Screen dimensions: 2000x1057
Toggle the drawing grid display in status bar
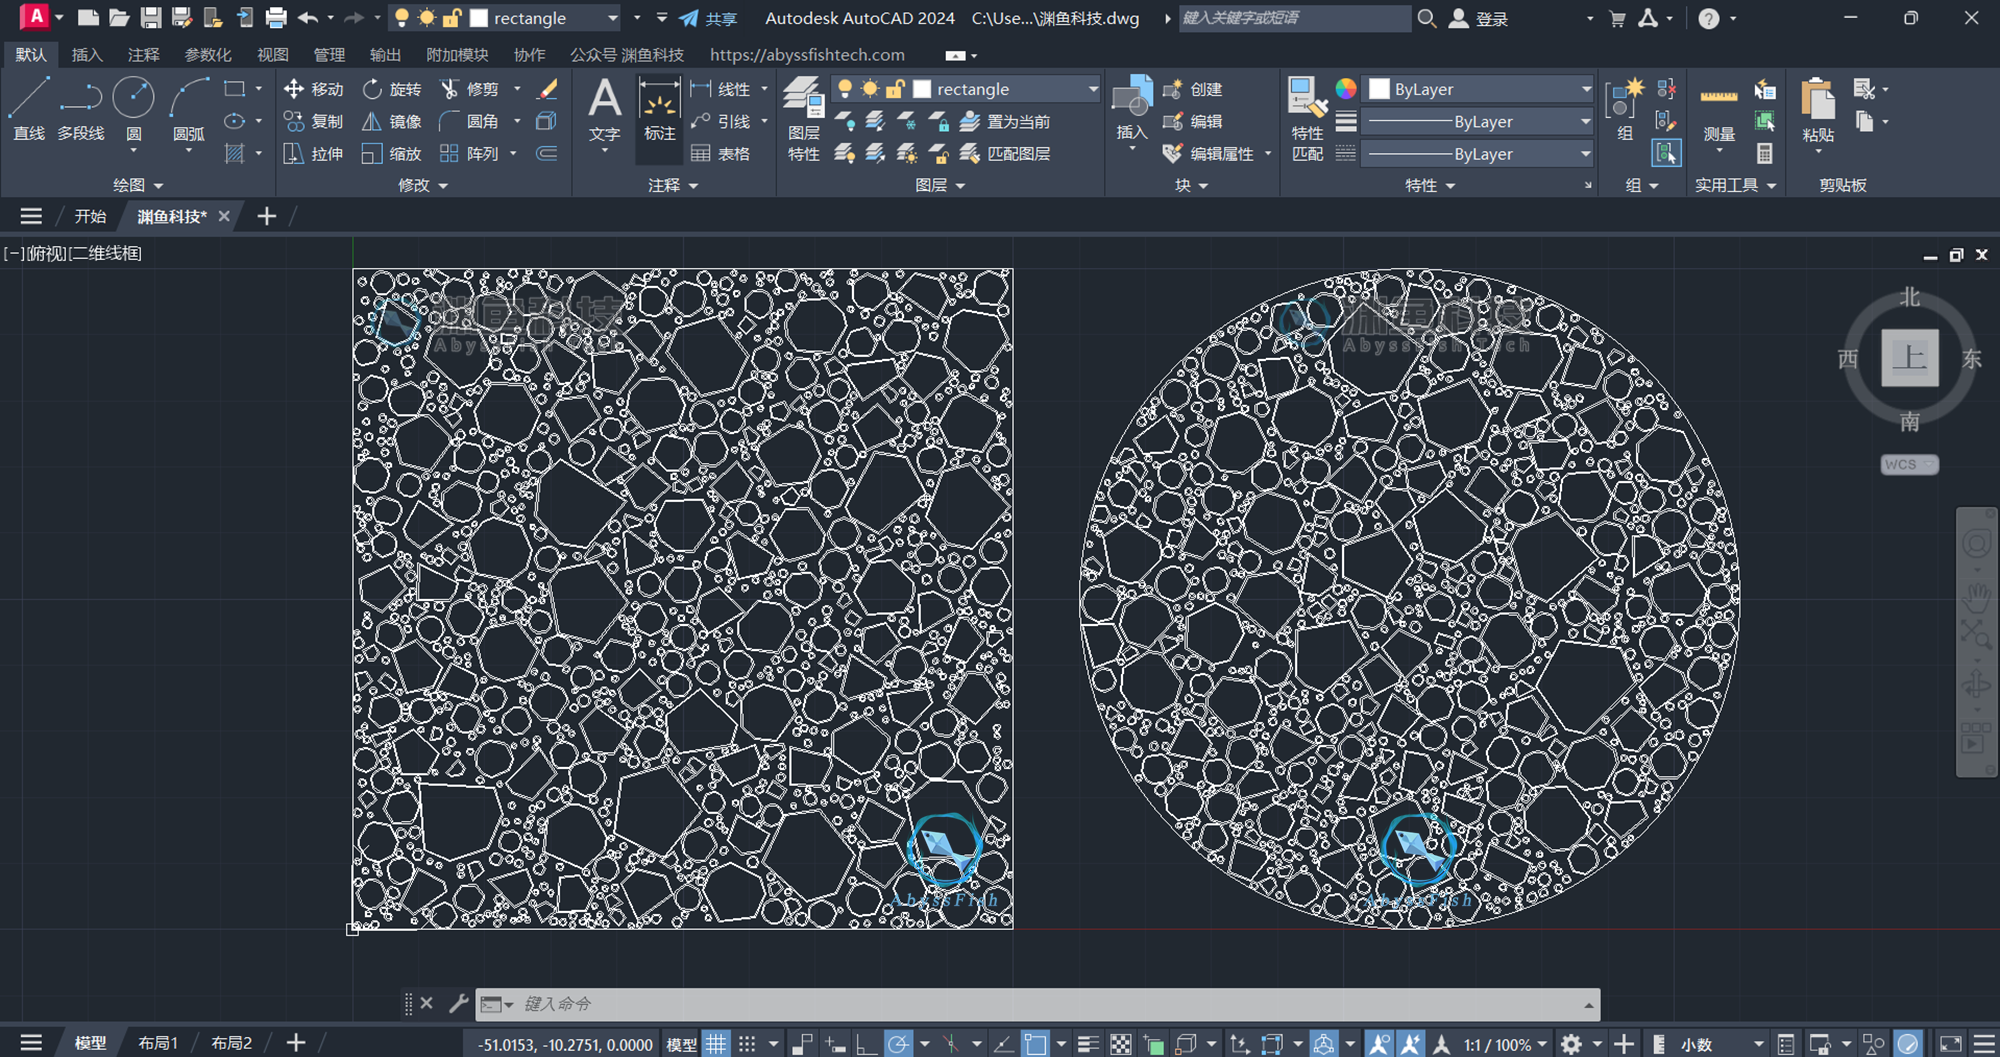coord(716,1044)
